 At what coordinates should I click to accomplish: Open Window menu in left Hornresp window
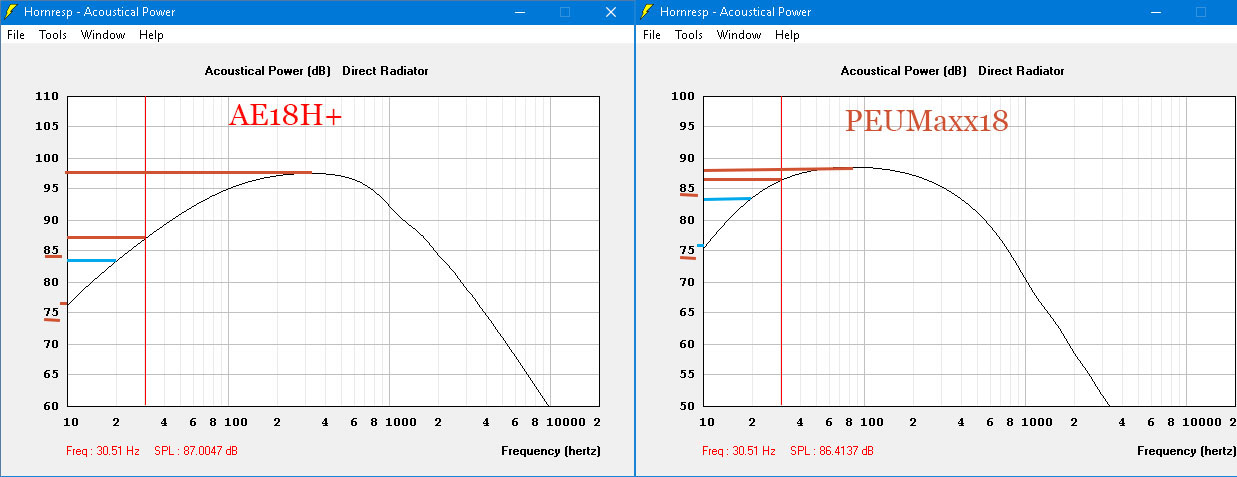[103, 35]
